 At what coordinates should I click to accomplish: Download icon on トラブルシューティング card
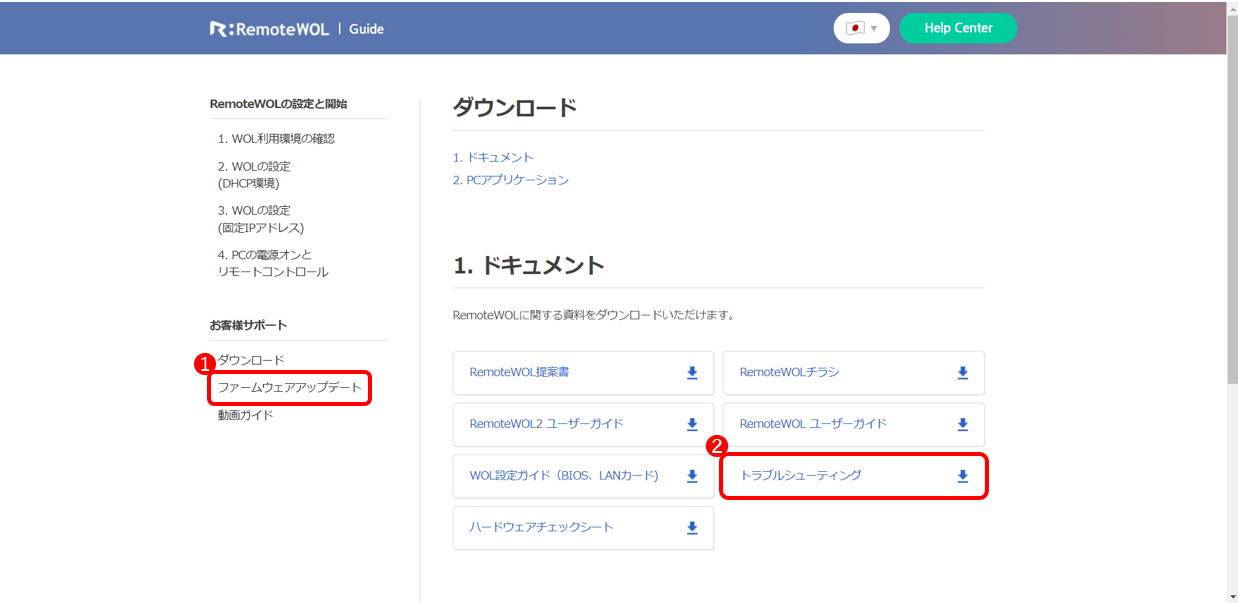point(963,476)
